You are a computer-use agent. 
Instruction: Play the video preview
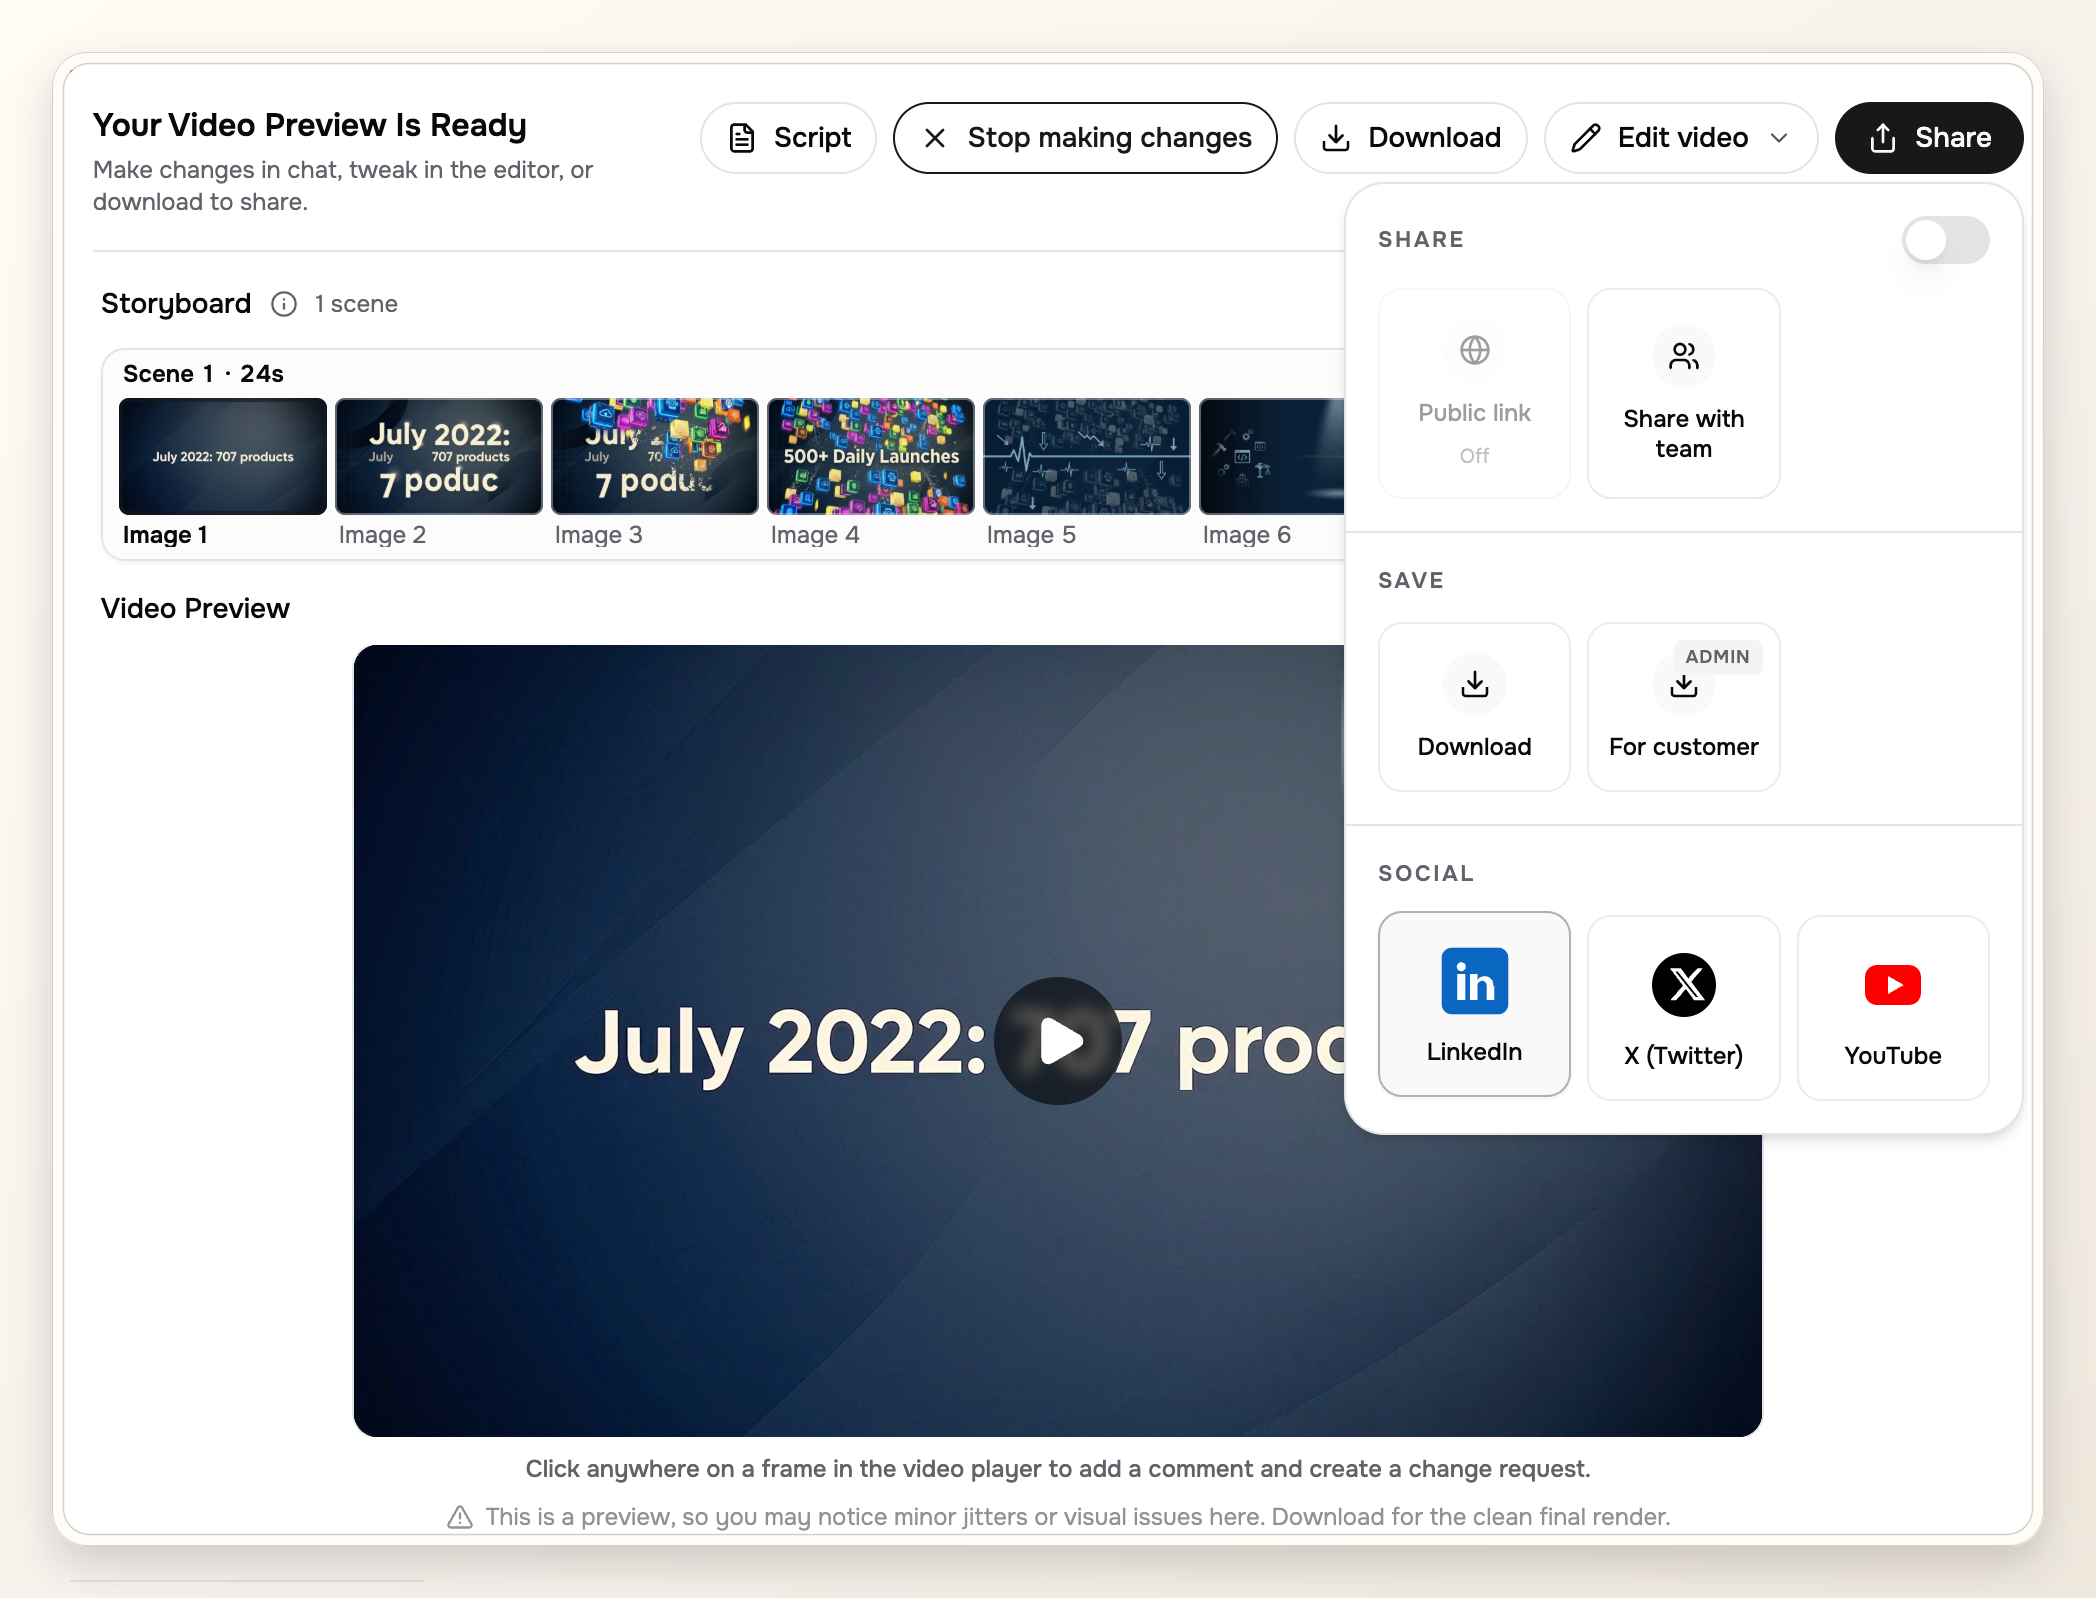1058,1041
